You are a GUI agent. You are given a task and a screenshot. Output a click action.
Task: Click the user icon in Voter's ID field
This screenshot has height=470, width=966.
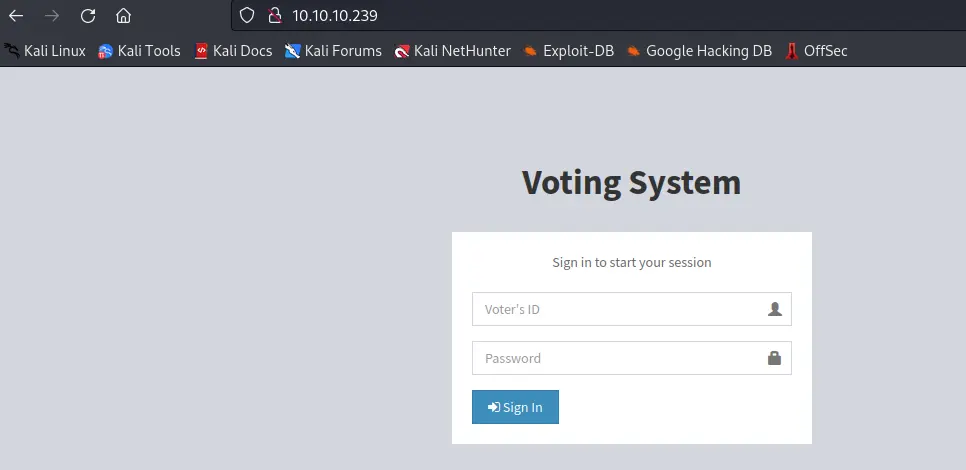[x=774, y=309]
